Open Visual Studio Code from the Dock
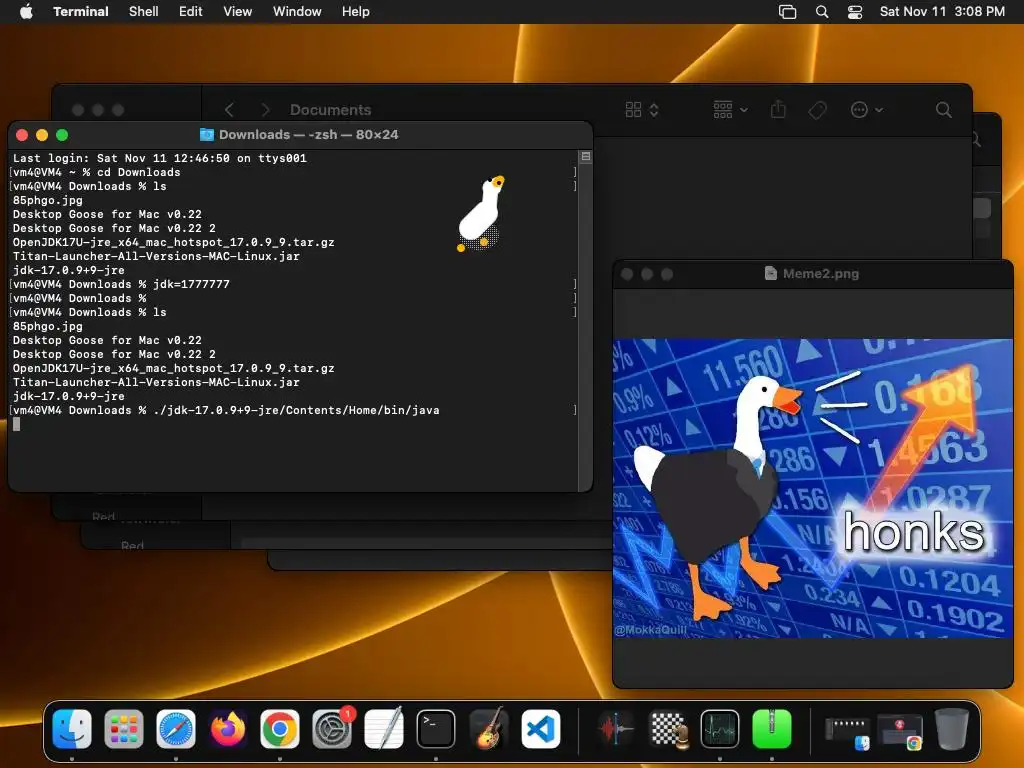This screenshot has width=1024, height=768. pyautogui.click(x=540, y=729)
